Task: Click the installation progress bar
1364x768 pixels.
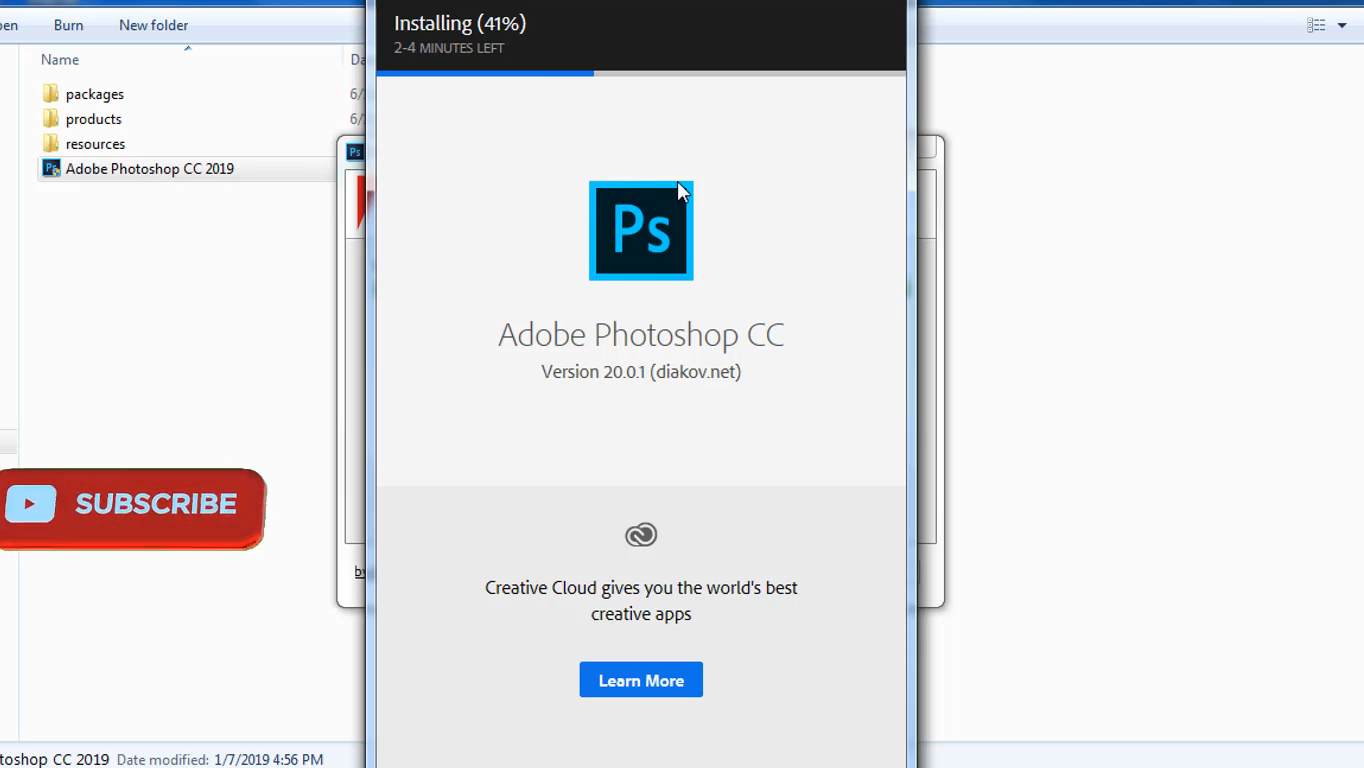Action: point(641,73)
